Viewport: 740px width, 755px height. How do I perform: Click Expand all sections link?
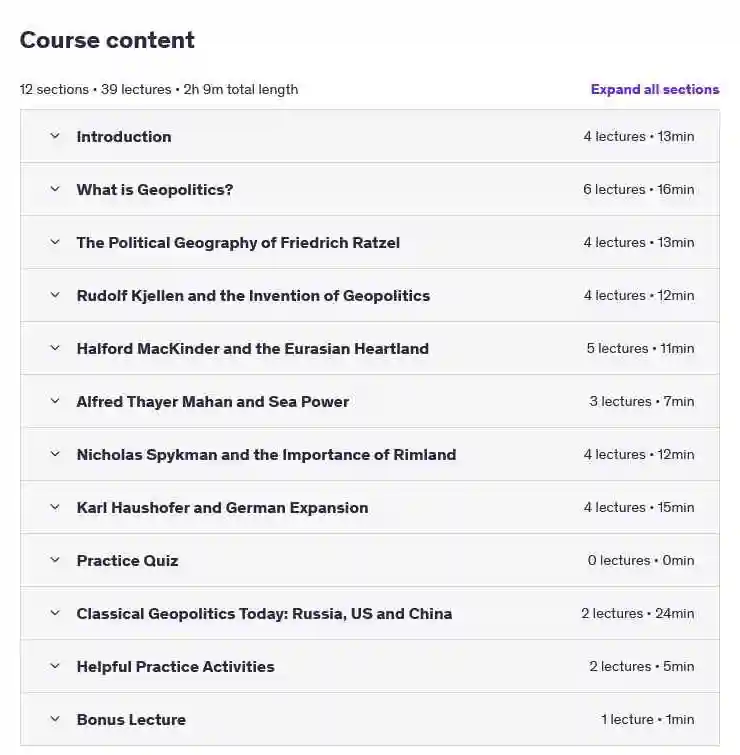(655, 90)
